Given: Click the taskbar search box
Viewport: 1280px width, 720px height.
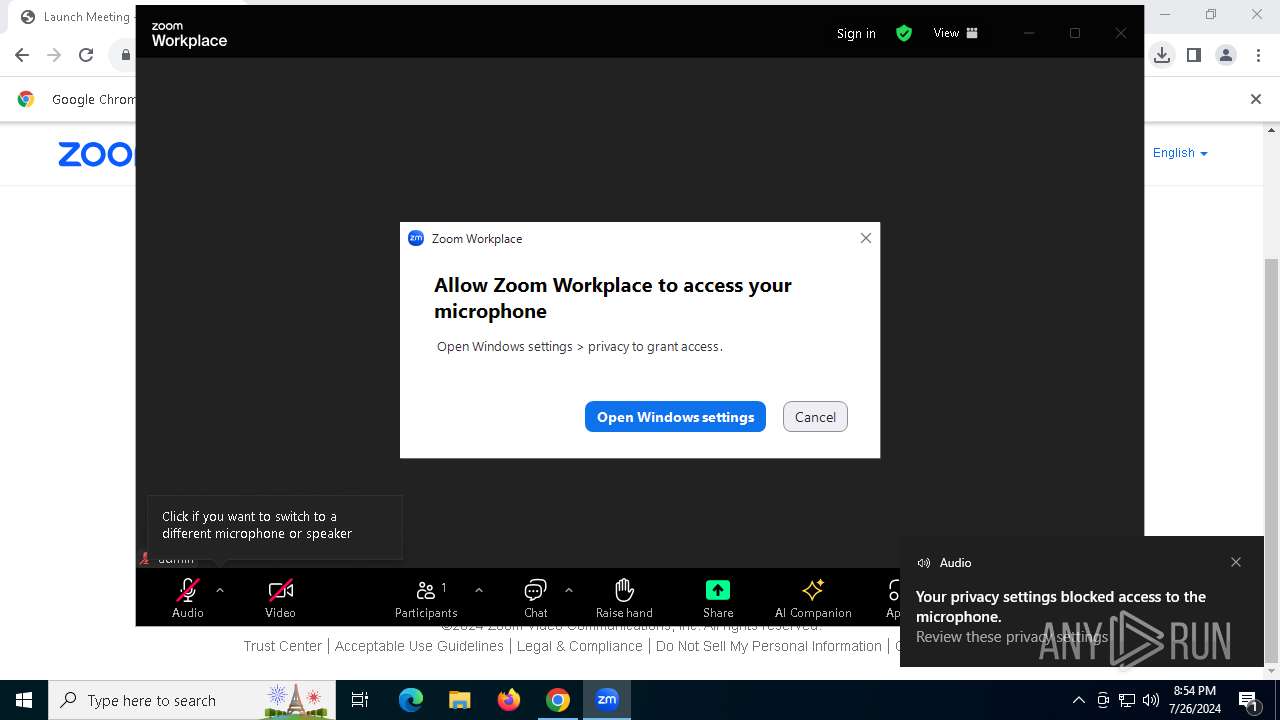Looking at the screenshot, I should click(x=192, y=700).
